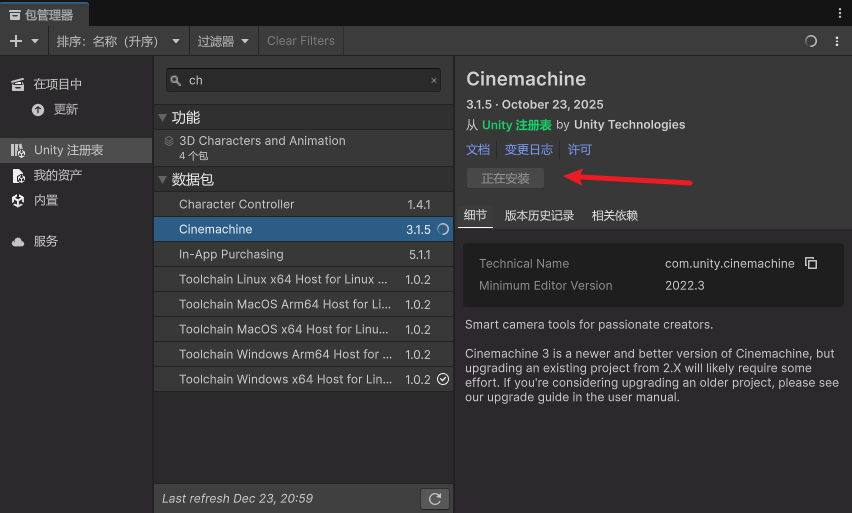
Task: Select Toolchain Windows Arm64 Host package
Action: (x=303, y=354)
